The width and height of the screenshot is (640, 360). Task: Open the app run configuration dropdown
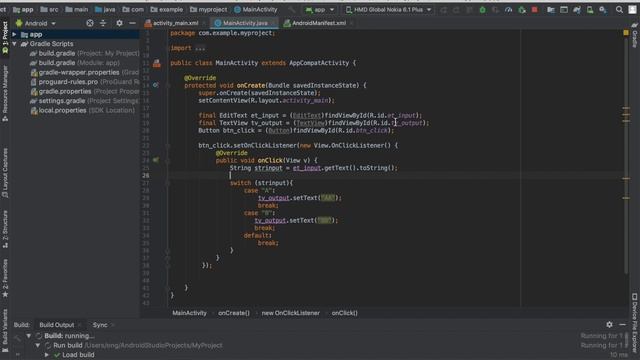click(x=320, y=9)
